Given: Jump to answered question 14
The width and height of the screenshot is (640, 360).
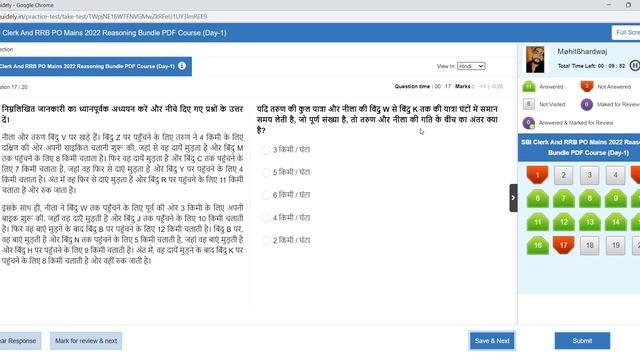Looking at the screenshot, I should pyautogui.click(x=616, y=222).
